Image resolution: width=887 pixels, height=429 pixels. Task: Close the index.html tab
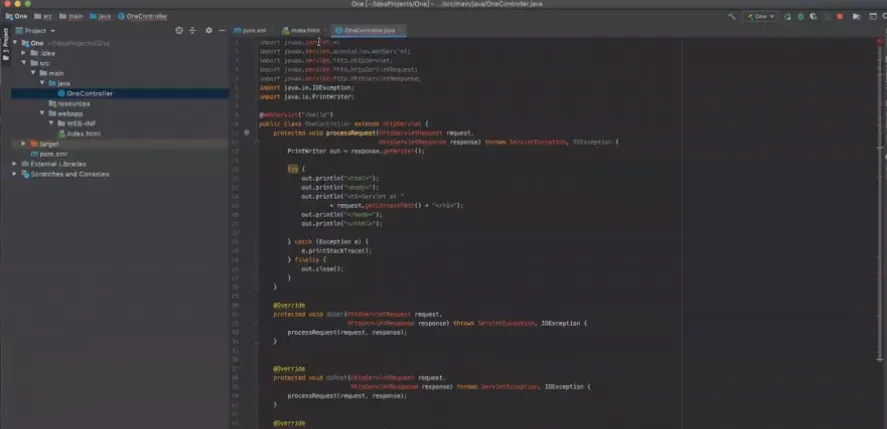[x=325, y=31]
